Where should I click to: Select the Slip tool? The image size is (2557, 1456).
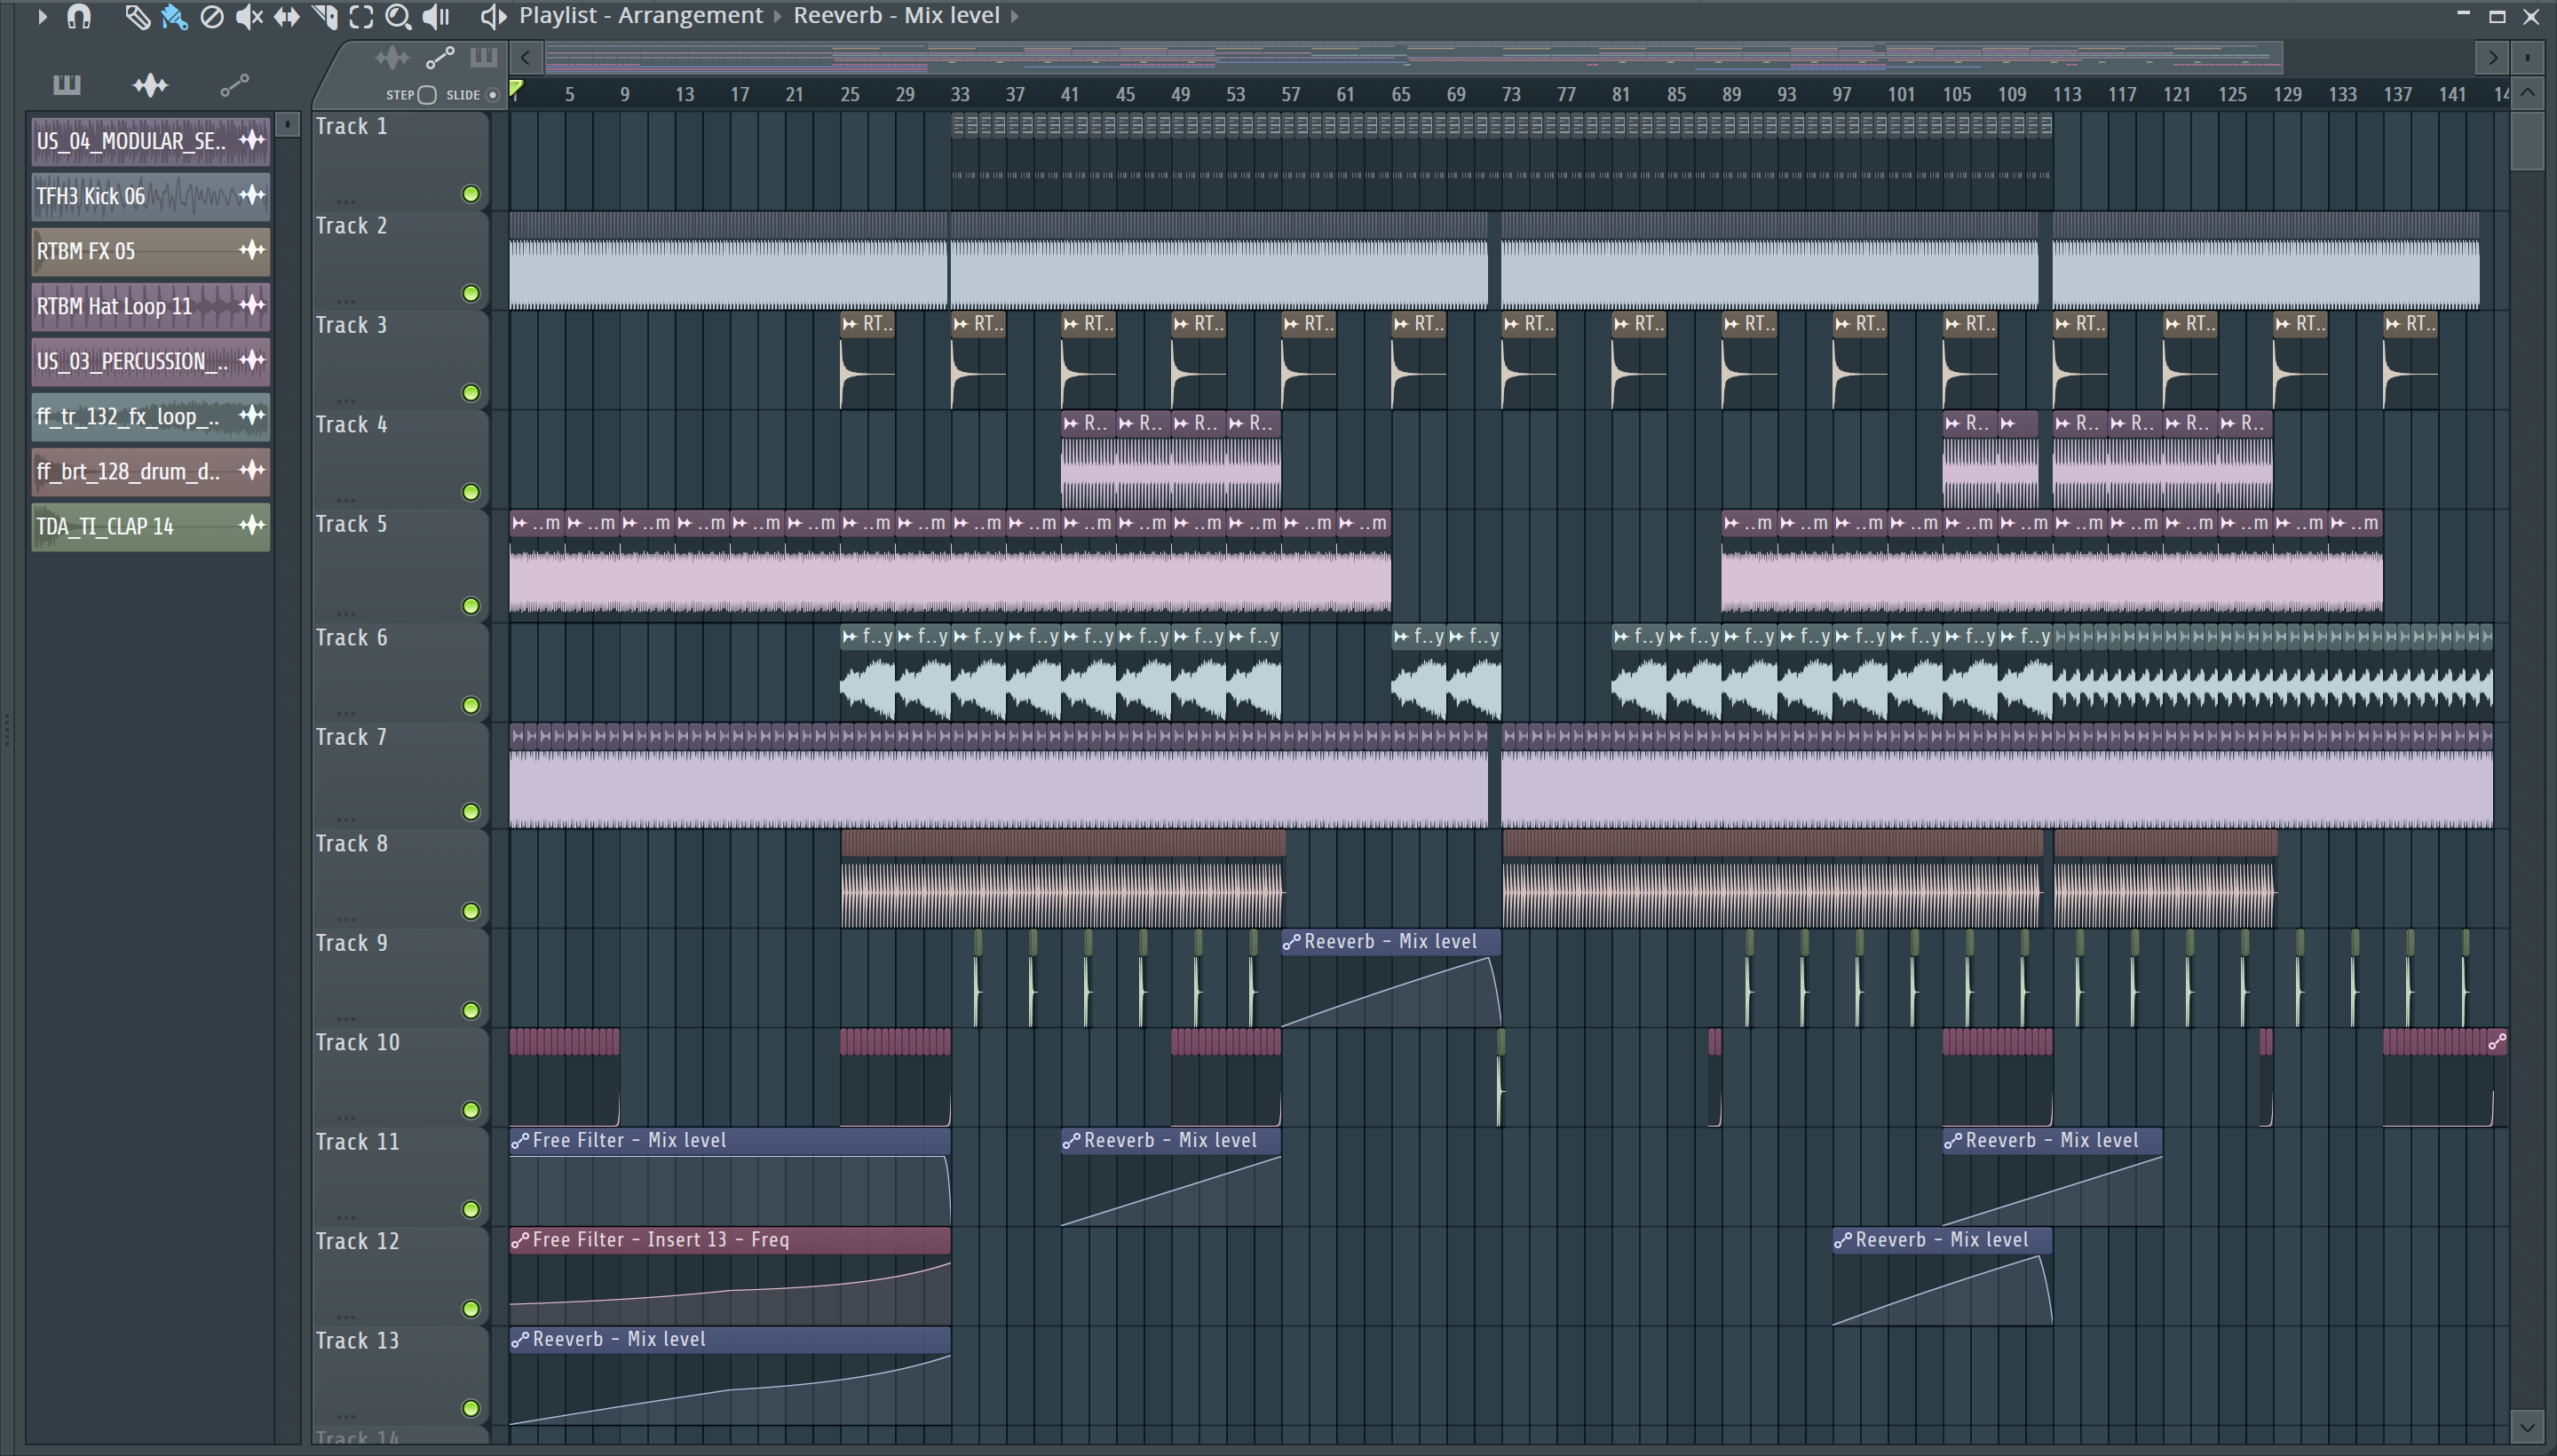coord(286,16)
